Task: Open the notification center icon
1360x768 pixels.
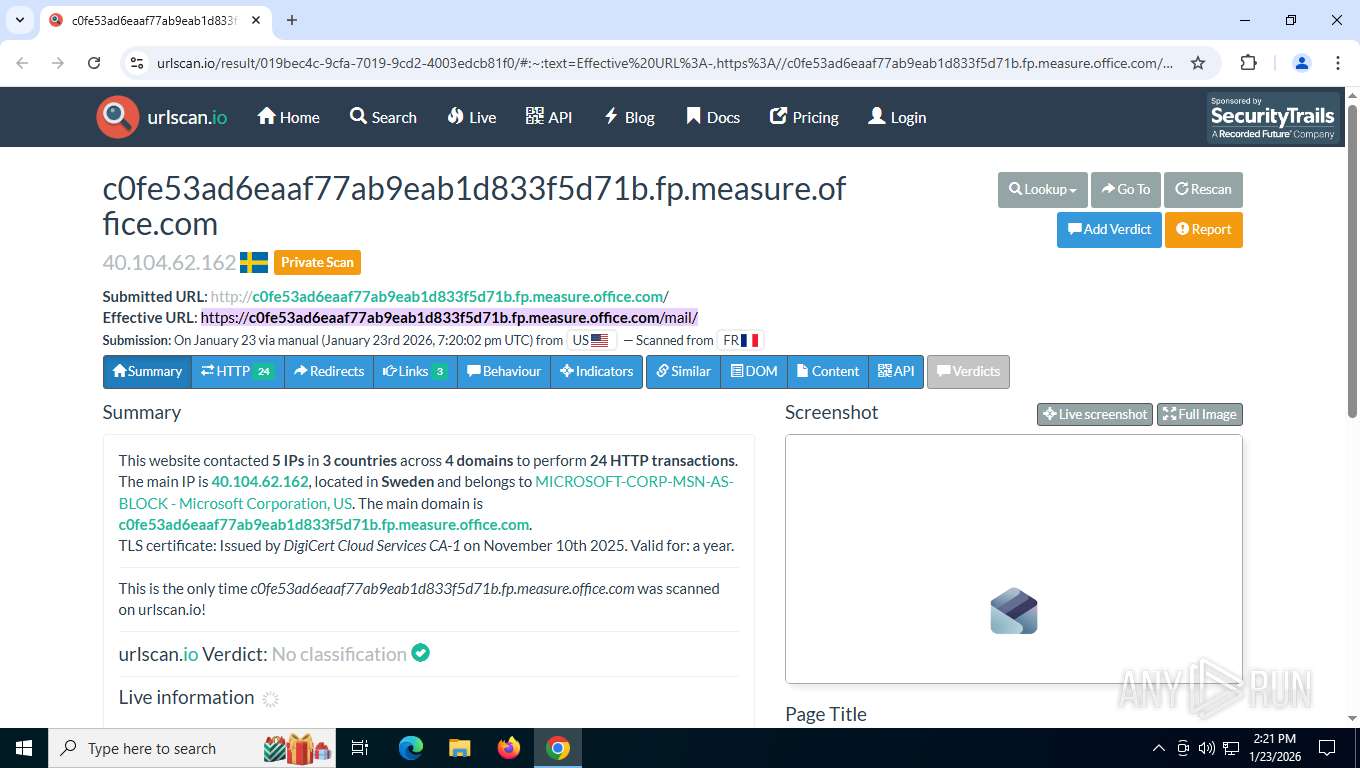Action: [x=1327, y=748]
